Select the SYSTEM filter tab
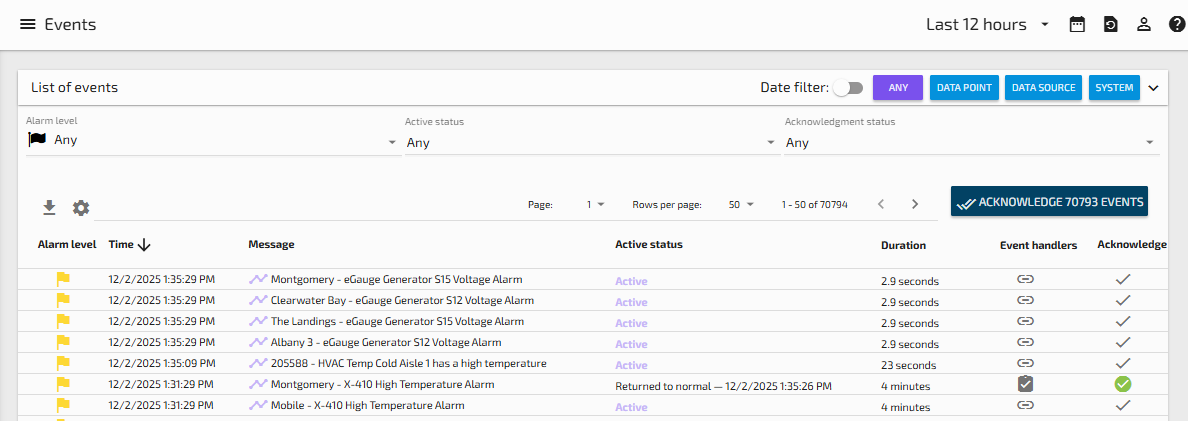Screen dimensions: 1188x421 pos(1114,88)
